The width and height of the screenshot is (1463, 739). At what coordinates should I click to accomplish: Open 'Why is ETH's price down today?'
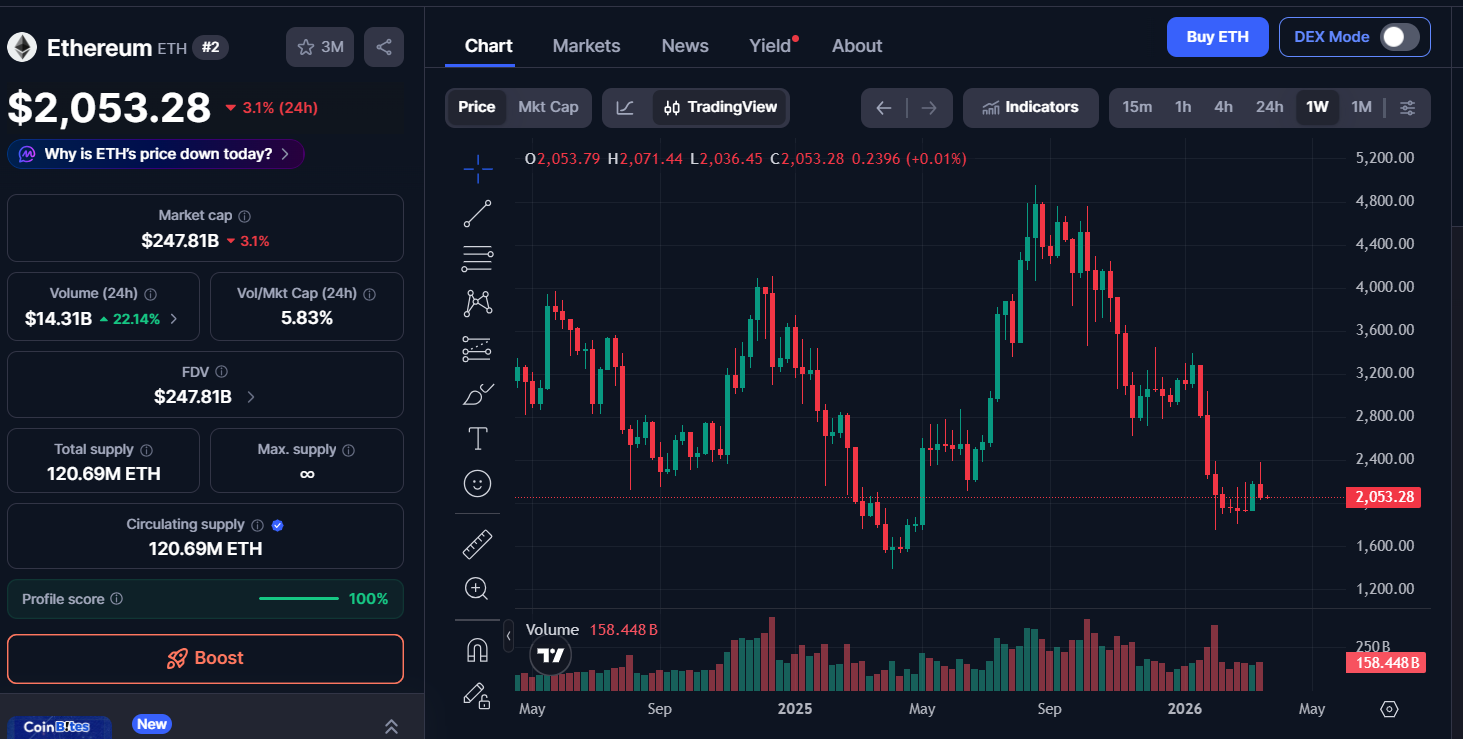[156, 154]
